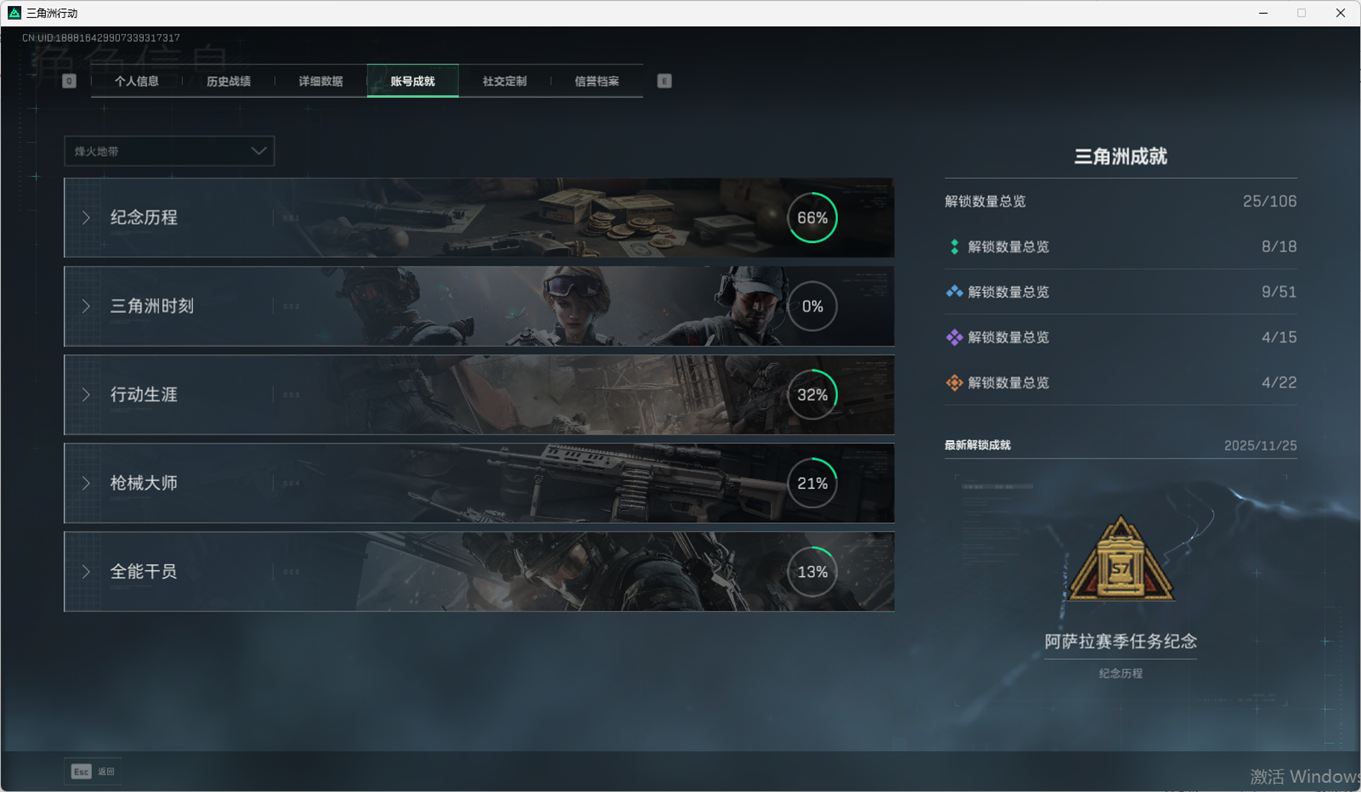The height and width of the screenshot is (792, 1361).
Task: Click the 返回 back button
Action: tap(106, 772)
